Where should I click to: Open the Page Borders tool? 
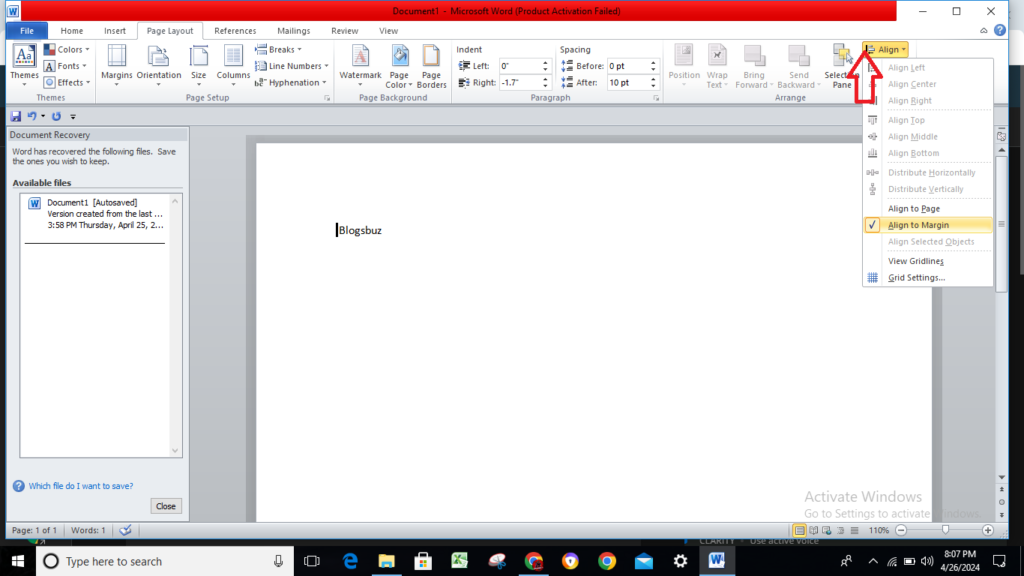click(432, 64)
